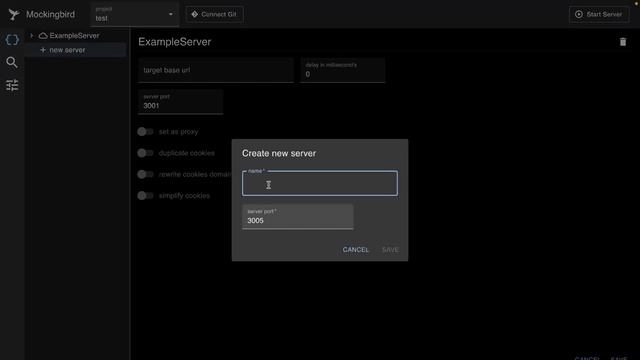The width and height of the screenshot is (640, 360).
Task: Open the mocks braces sidebar icon
Action: 12,40
